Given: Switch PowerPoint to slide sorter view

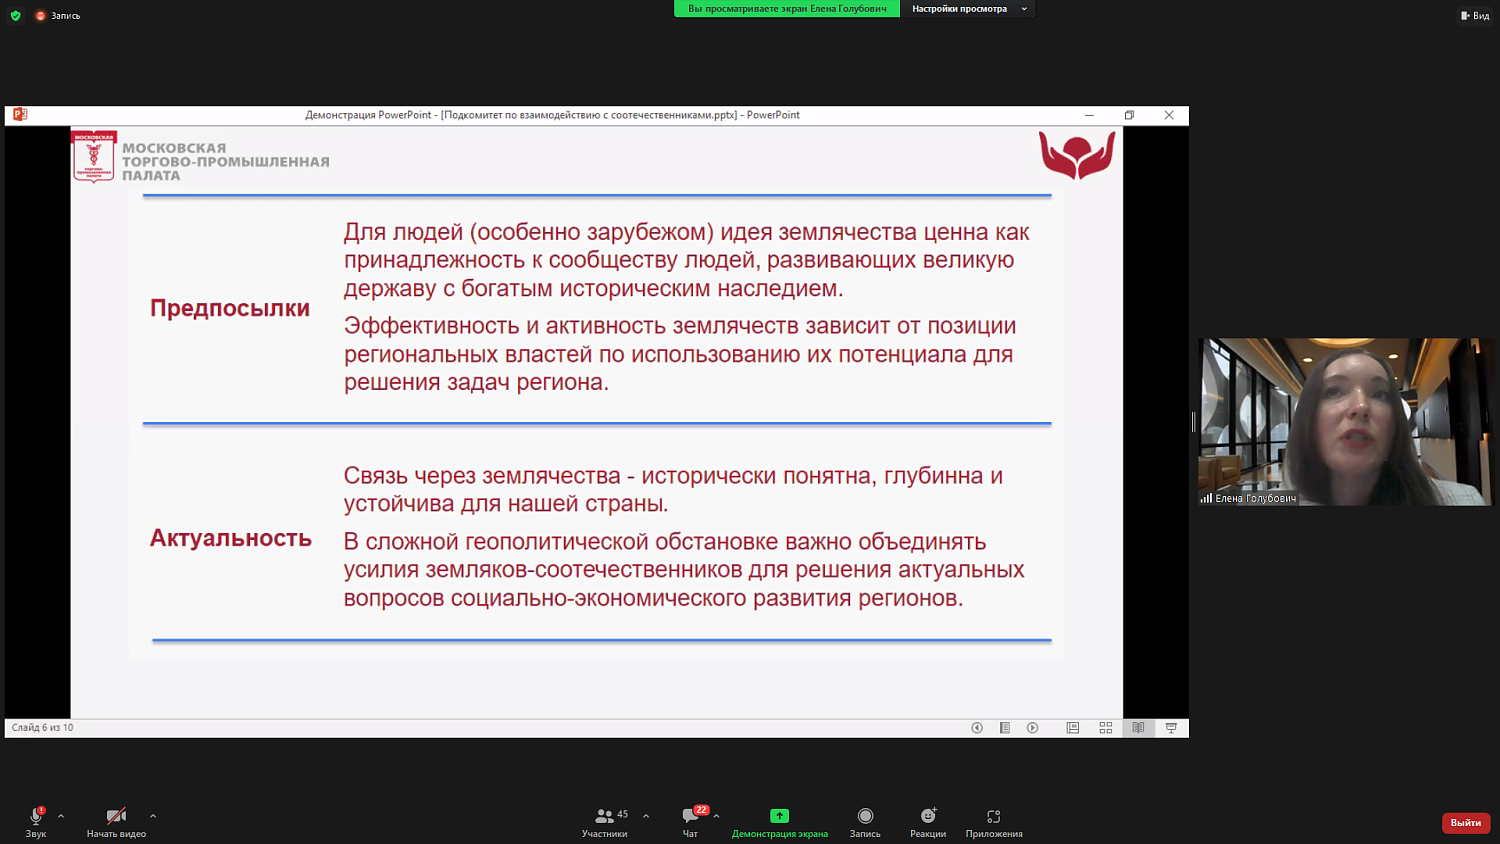Looking at the screenshot, I should [1105, 728].
